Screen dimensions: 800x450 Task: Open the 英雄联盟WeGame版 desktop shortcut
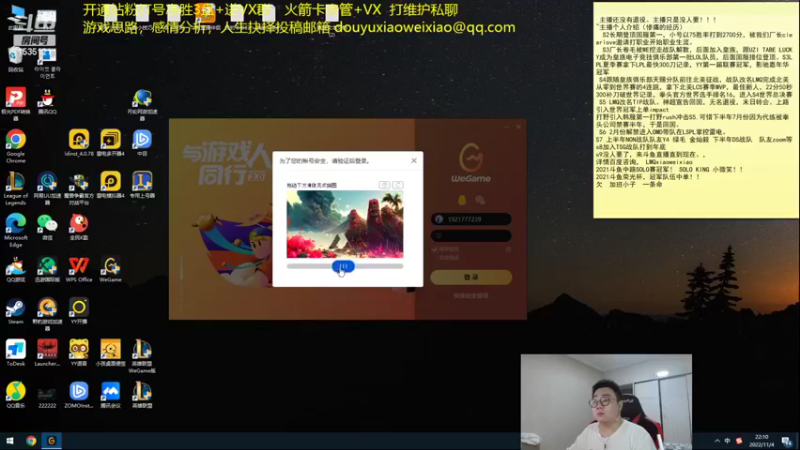(142, 356)
